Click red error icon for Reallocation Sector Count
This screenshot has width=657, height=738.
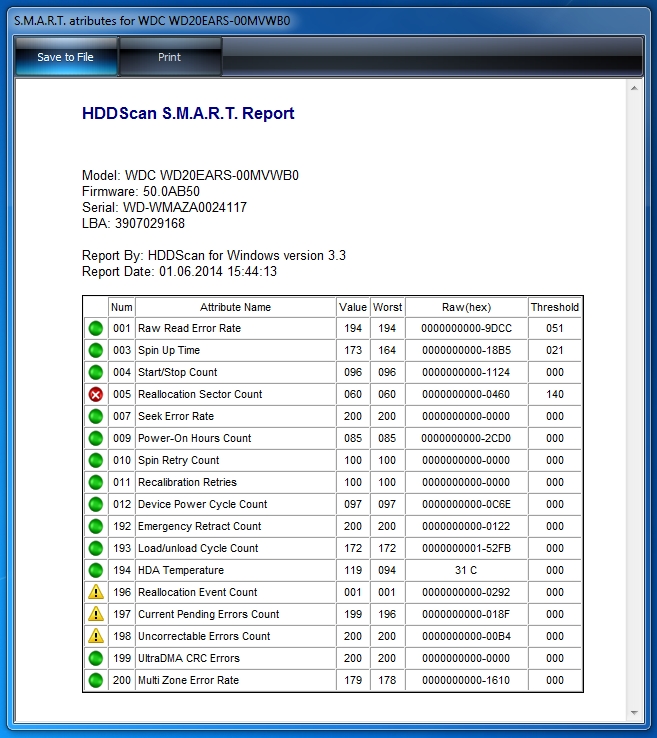click(96, 394)
